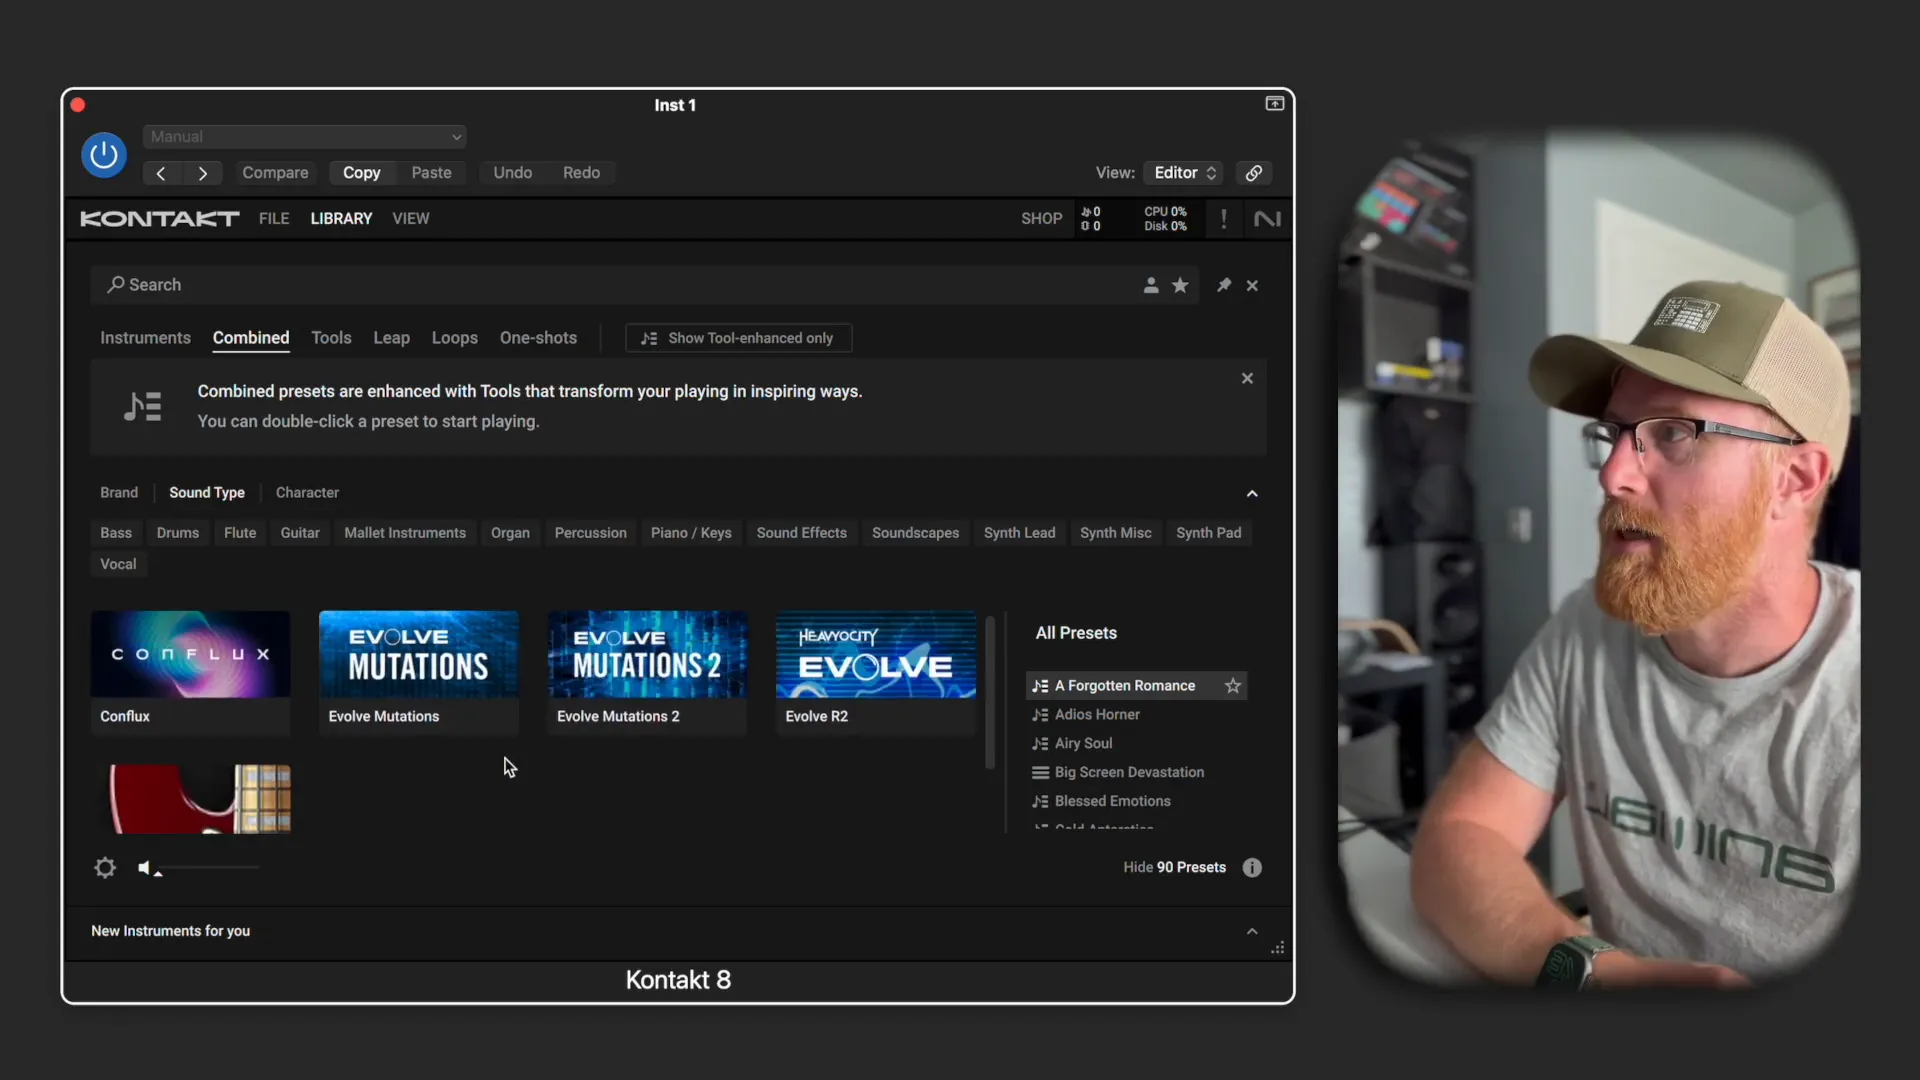Toggle the Soundscapes tag filter

915,533
